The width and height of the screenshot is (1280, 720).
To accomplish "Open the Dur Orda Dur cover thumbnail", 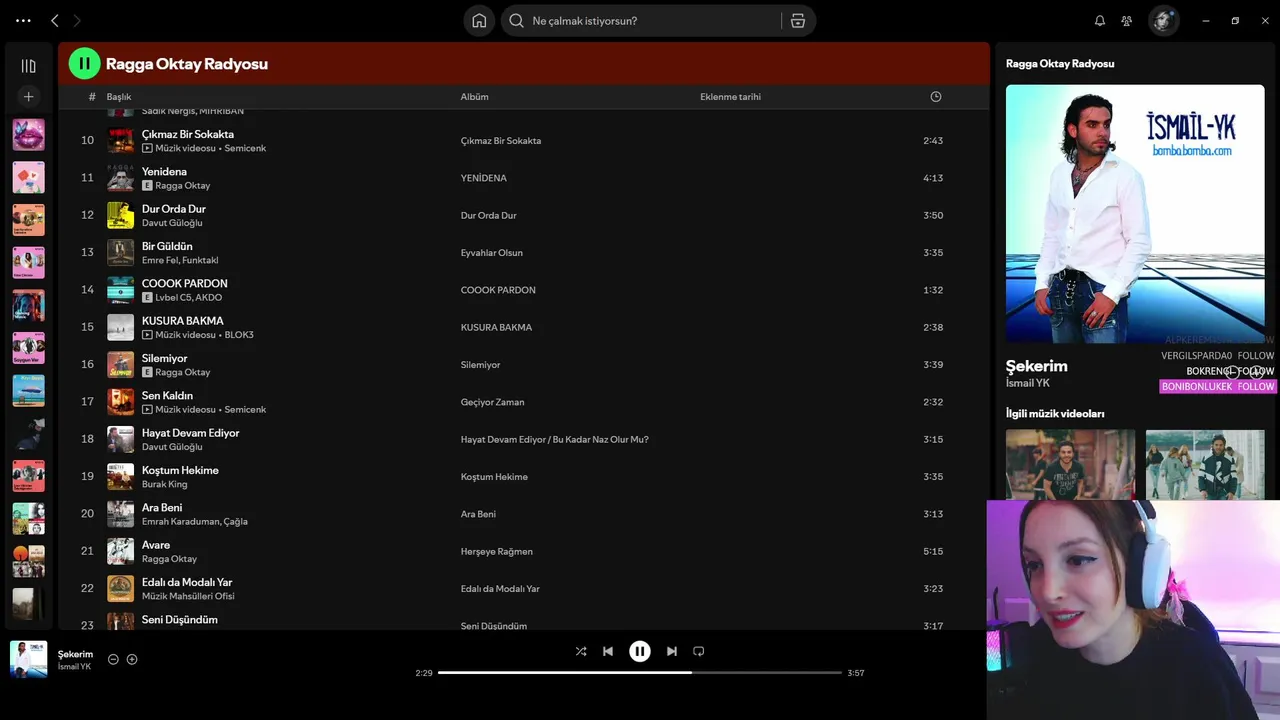I will coord(120,215).
